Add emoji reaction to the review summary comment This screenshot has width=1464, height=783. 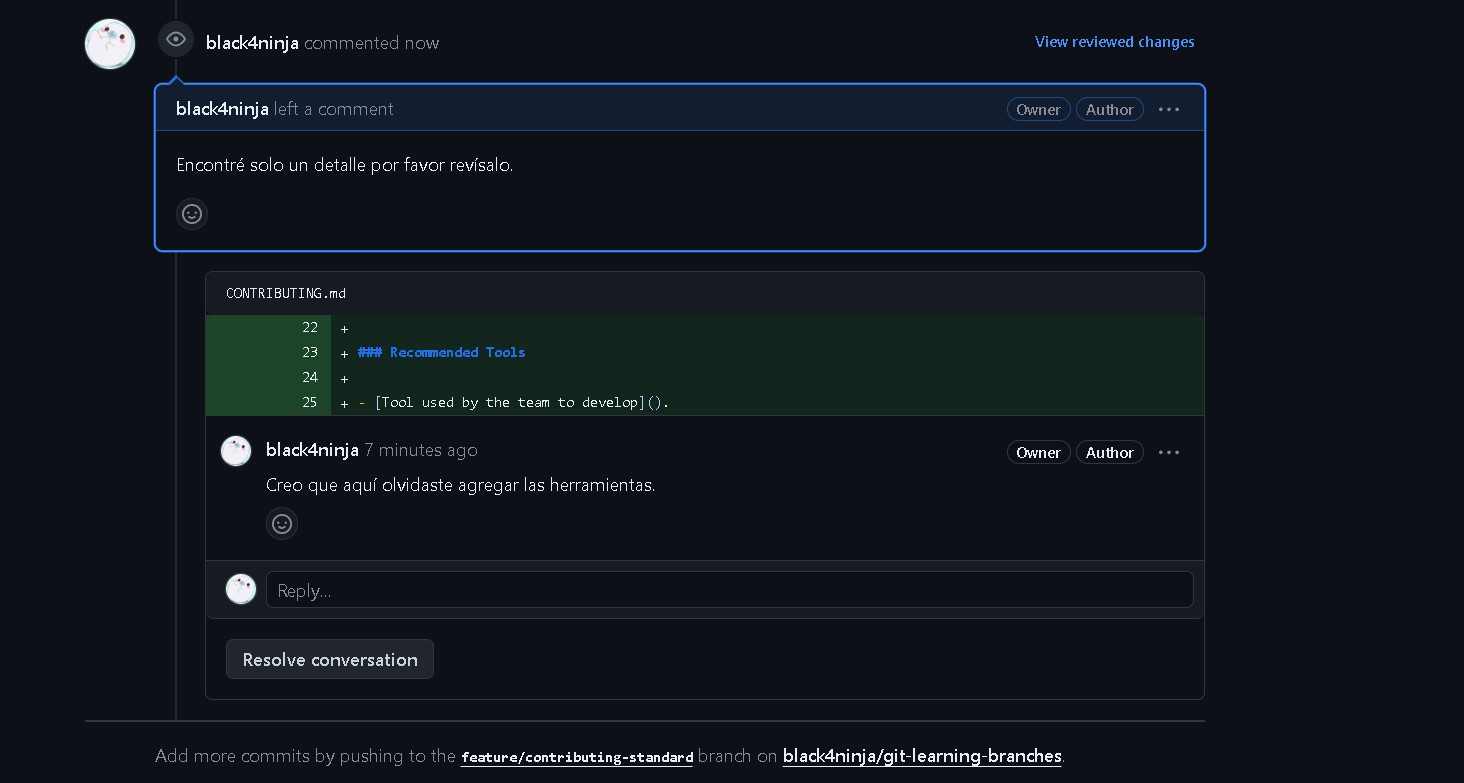pyautogui.click(x=192, y=214)
